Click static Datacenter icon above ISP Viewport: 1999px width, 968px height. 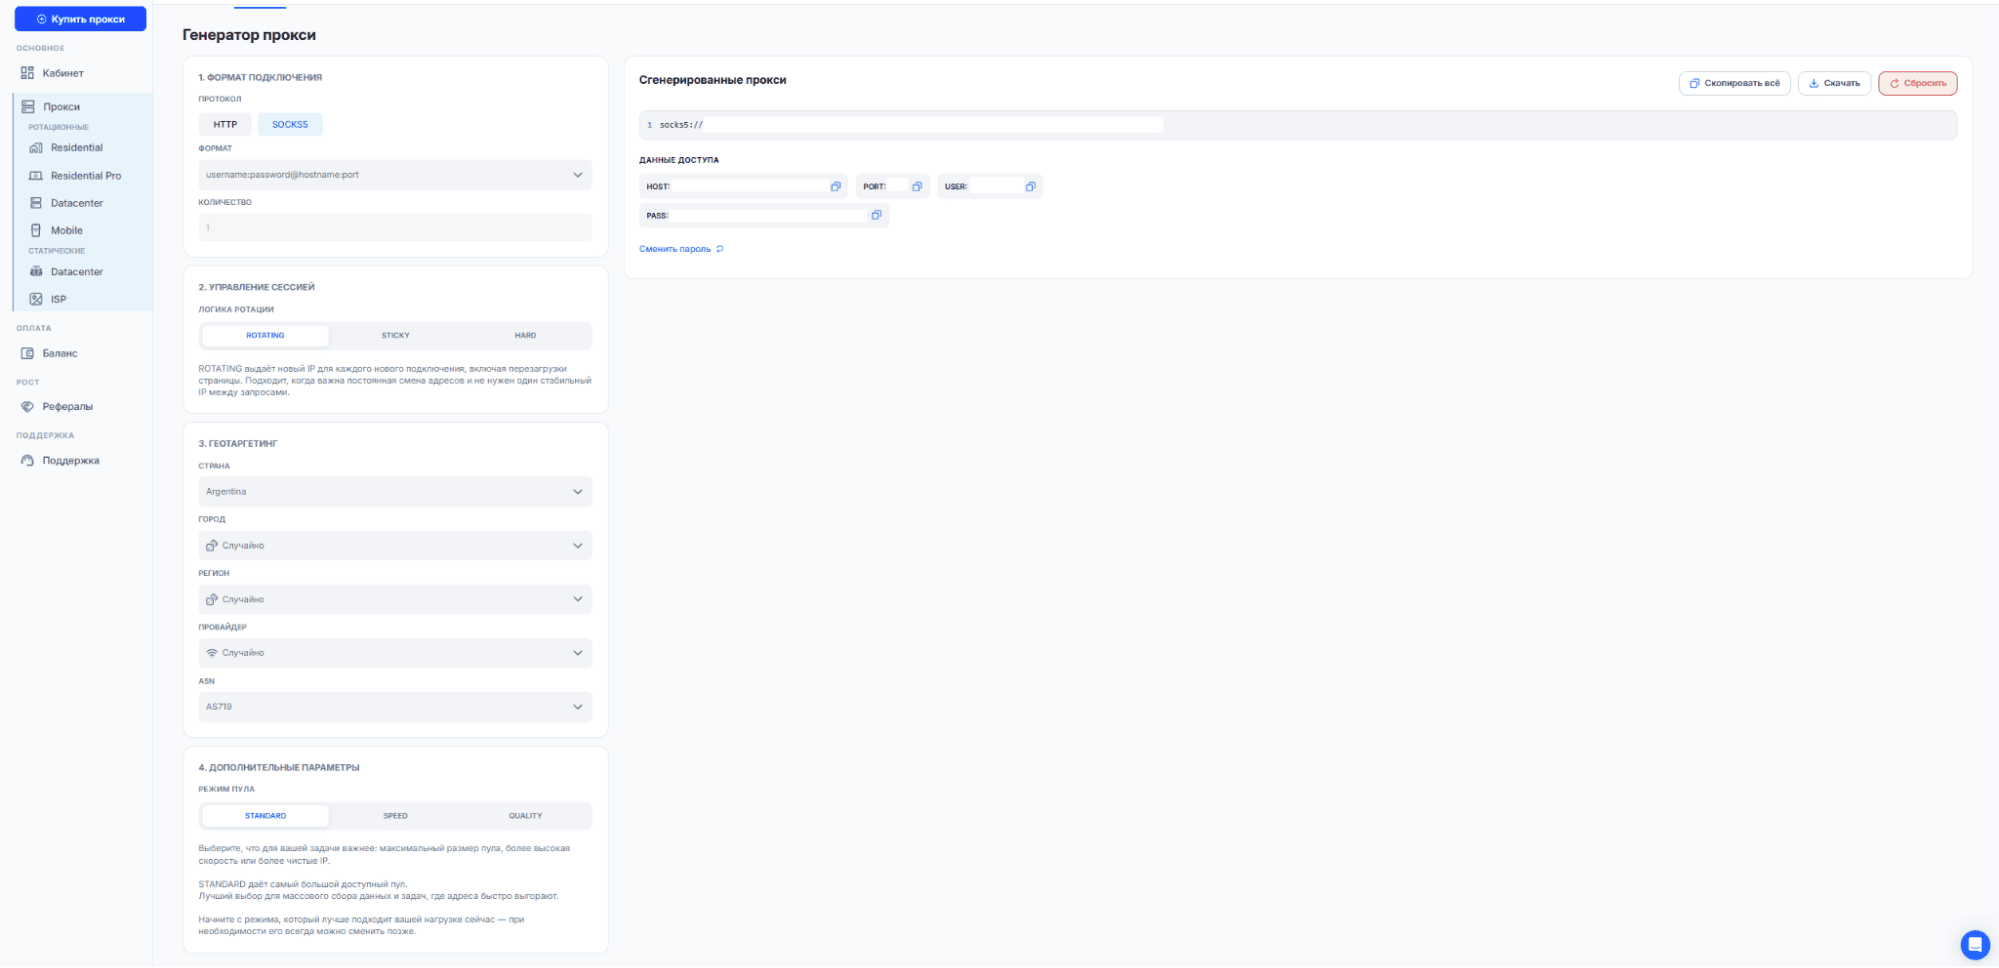[x=36, y=272]
